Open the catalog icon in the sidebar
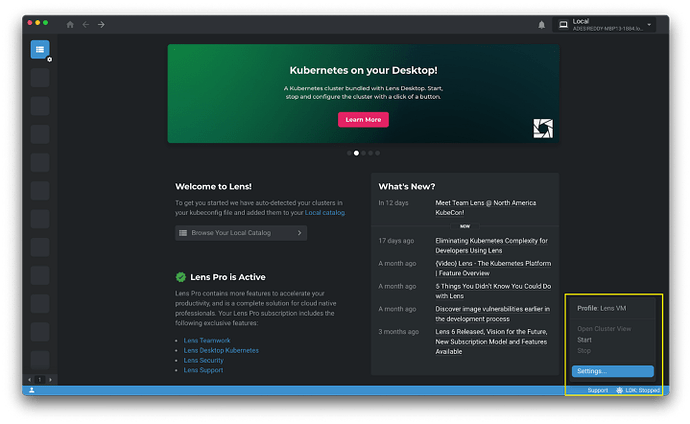 point(39,48)
